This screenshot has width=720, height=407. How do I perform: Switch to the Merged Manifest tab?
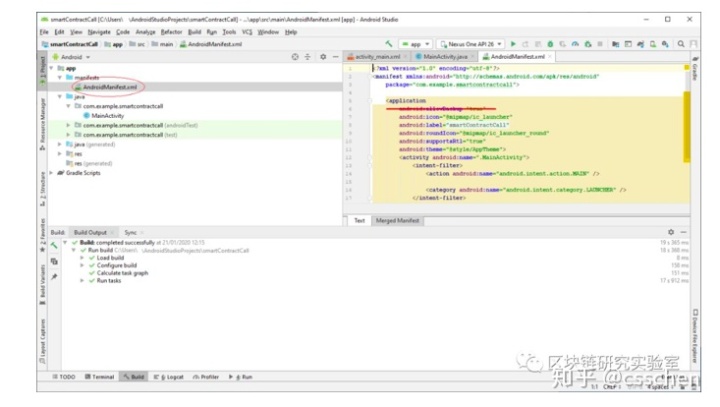click(x=398, y=220)
